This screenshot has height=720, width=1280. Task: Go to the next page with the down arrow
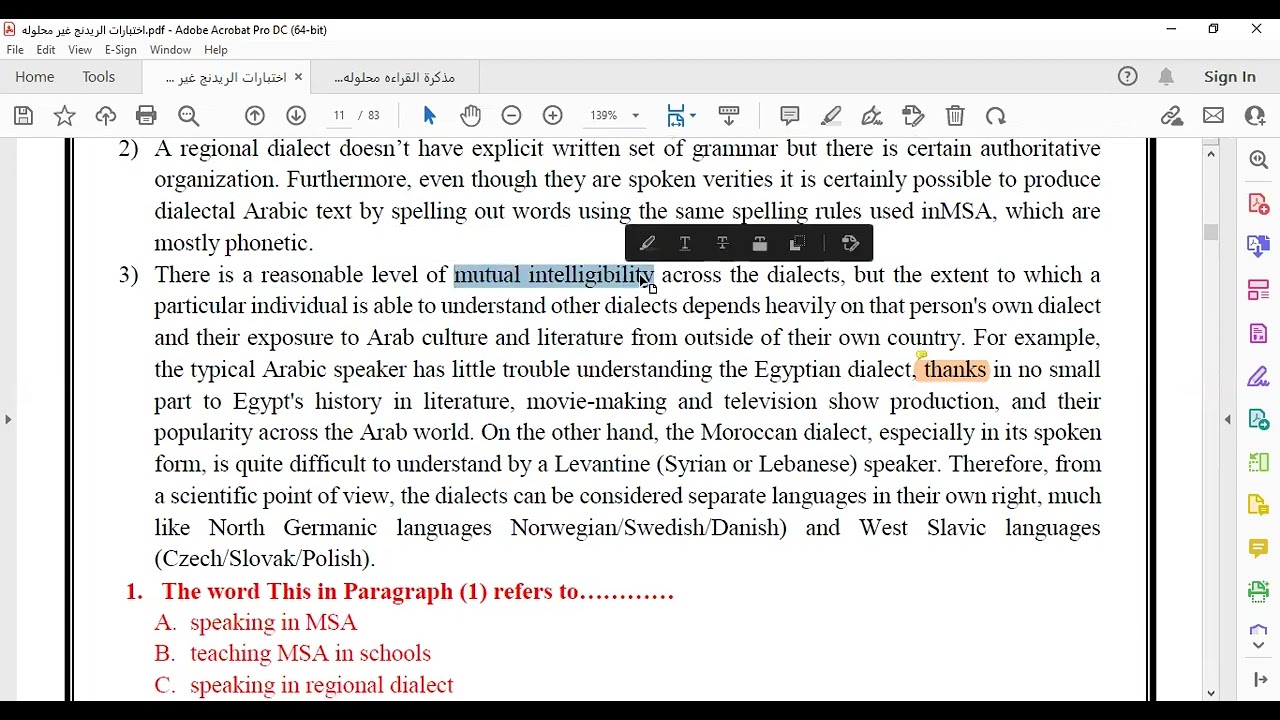[296, 116]
